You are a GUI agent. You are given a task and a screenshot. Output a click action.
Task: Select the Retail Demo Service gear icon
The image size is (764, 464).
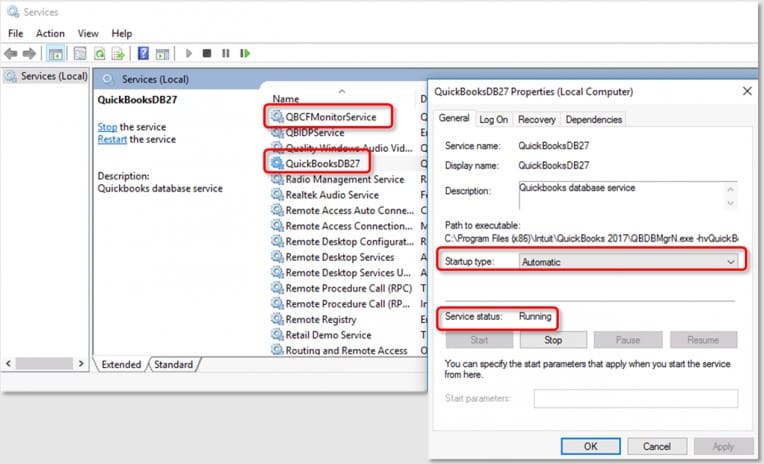(277, 335)
